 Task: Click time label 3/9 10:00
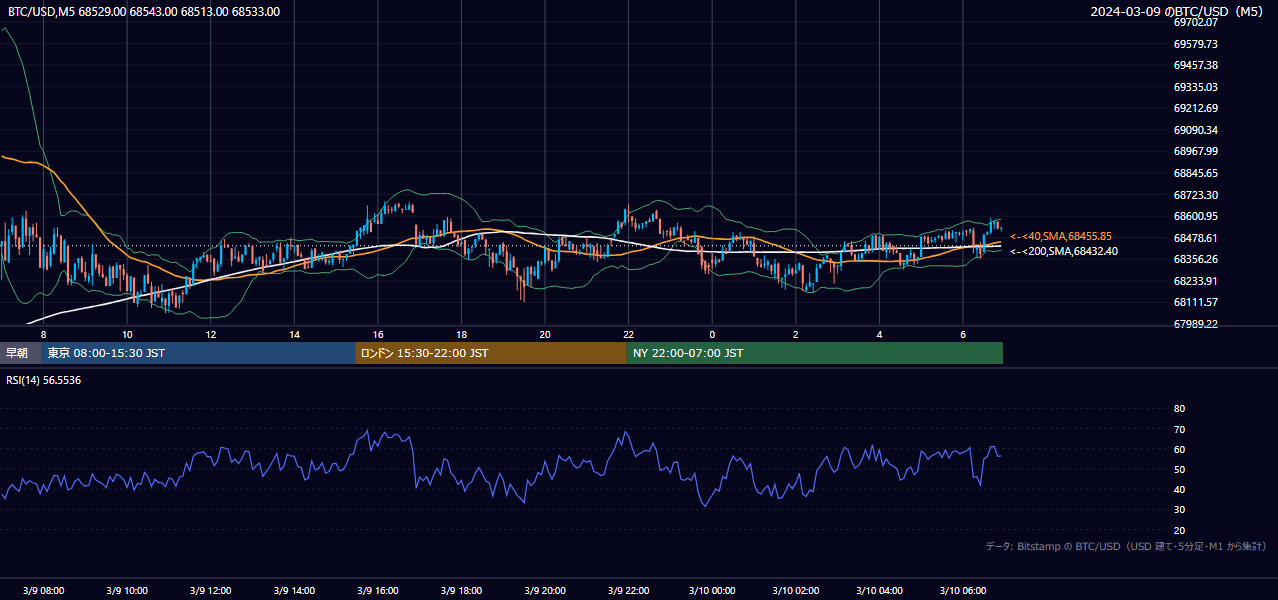127,591
